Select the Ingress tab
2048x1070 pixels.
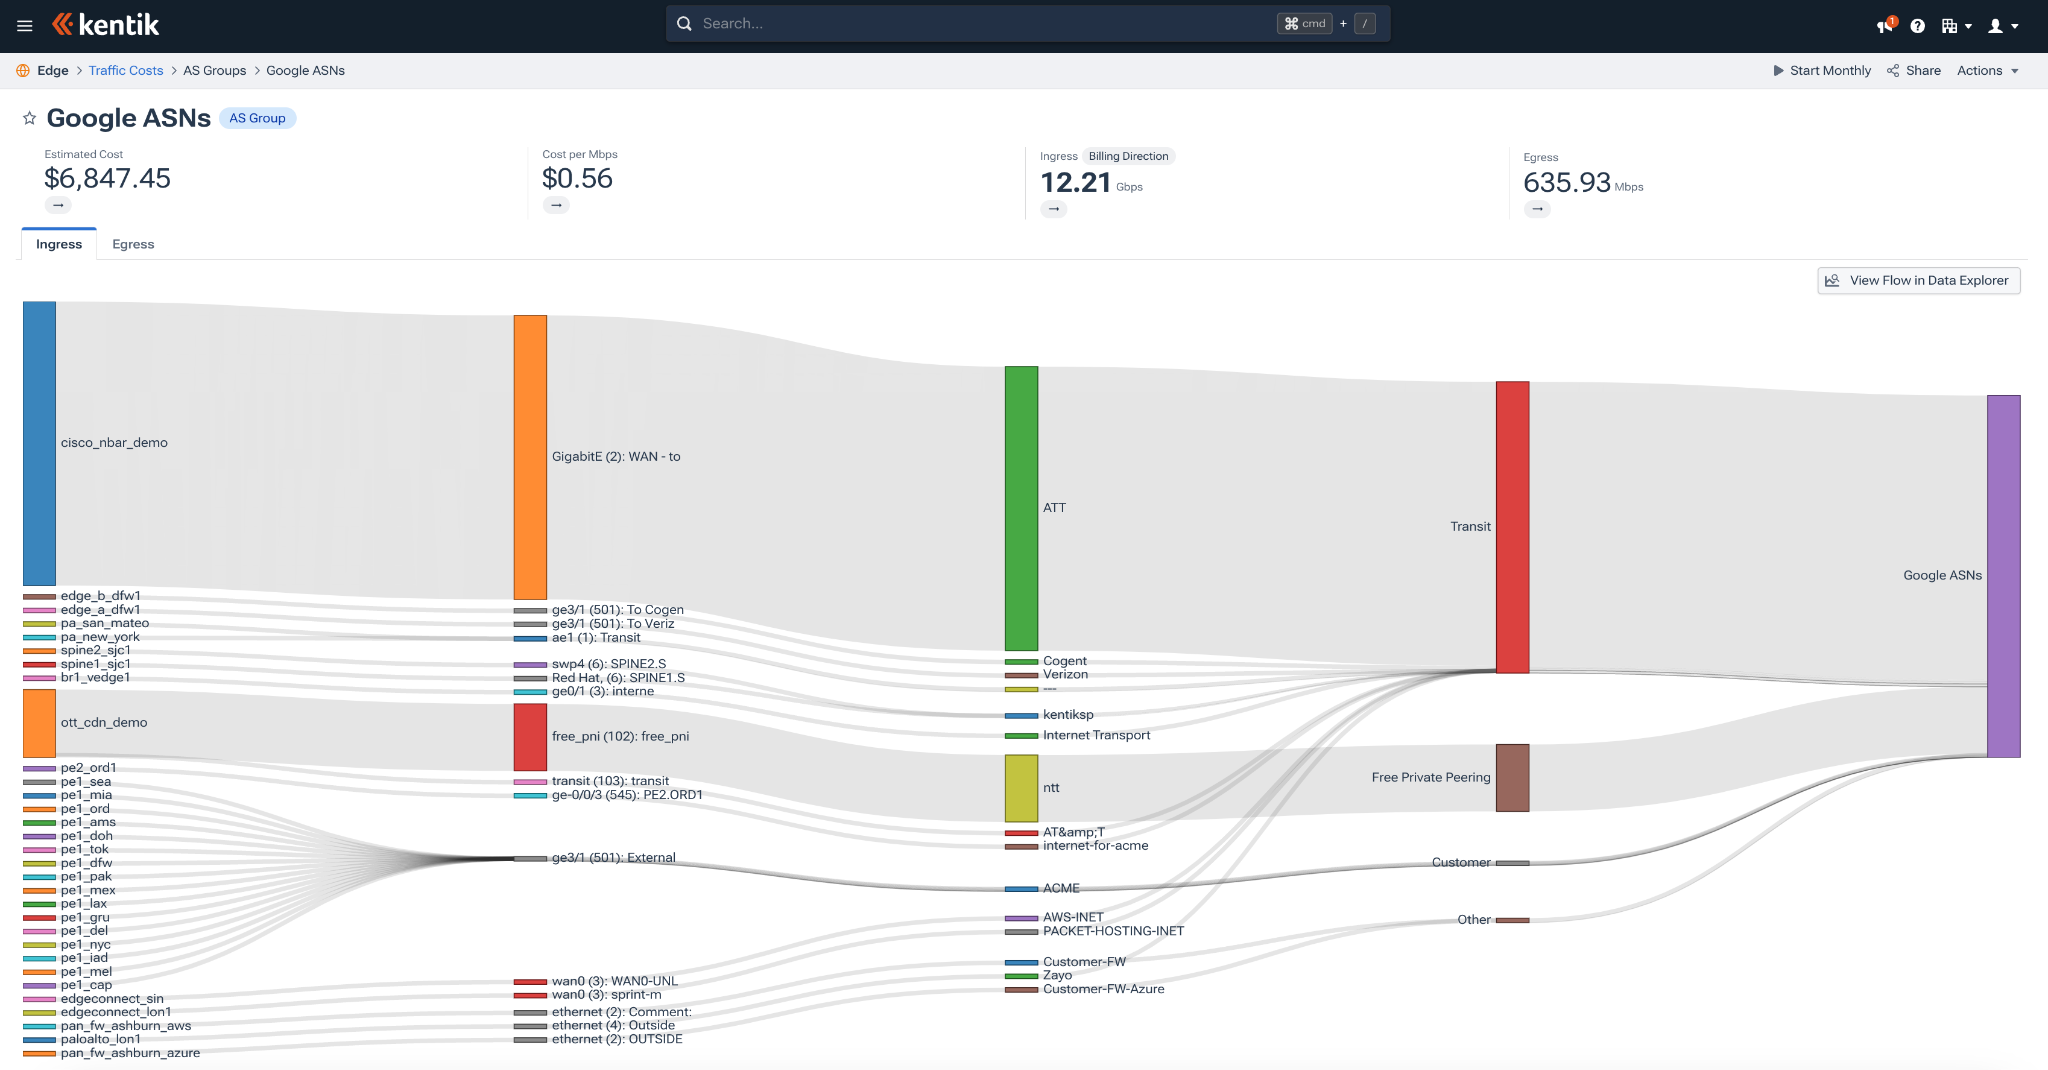[59, 244]
